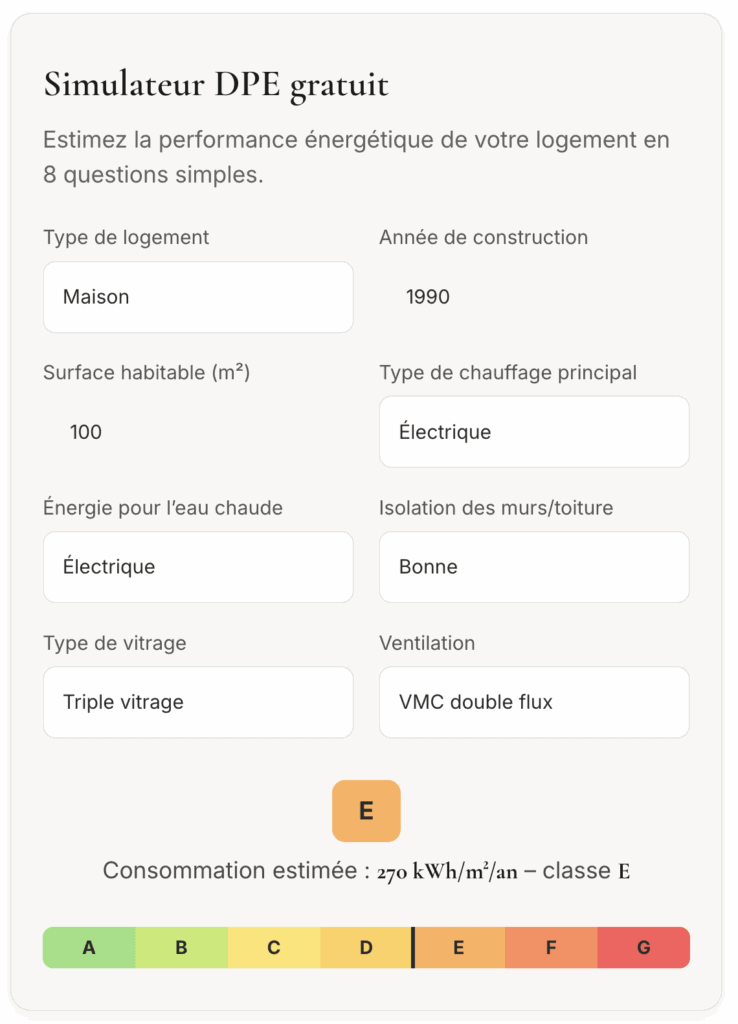Click the orange E result badge
This screenshot has width=738, height=1024.
(x=366, y=811)
